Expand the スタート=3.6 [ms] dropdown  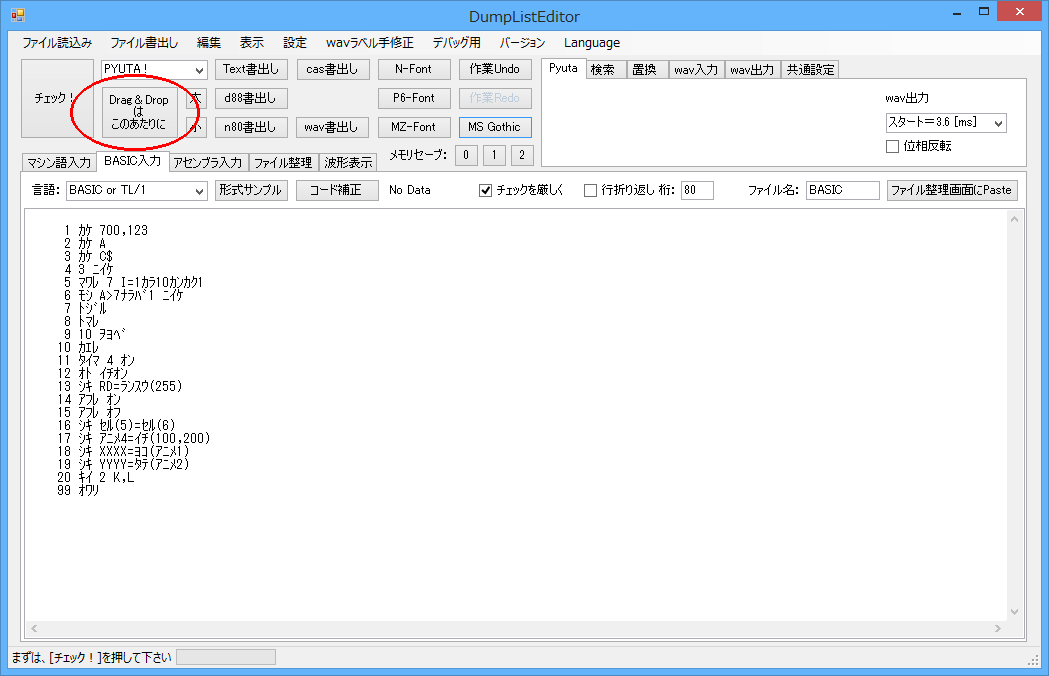pyautogui.click(x=998, y=123)
